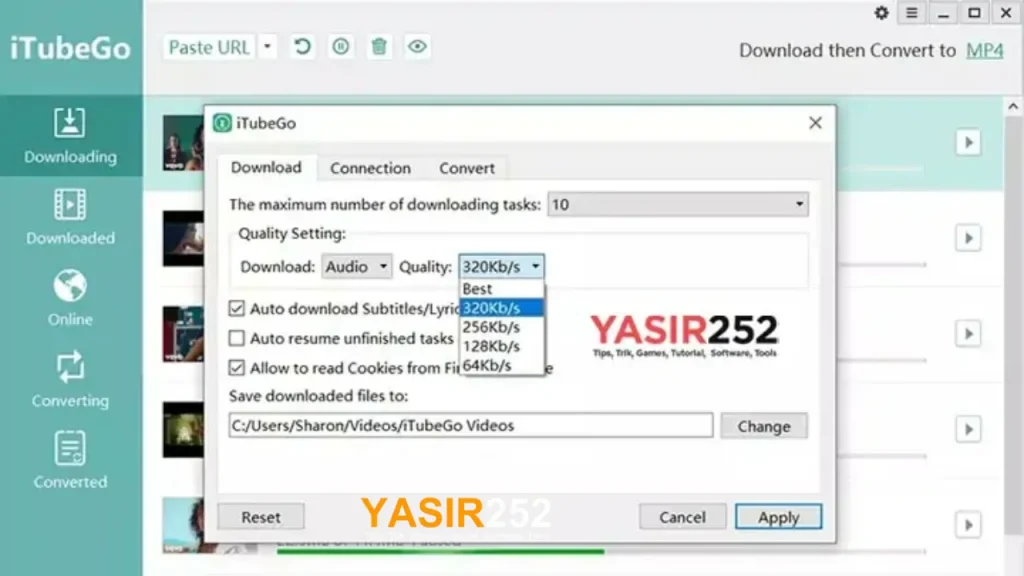The height and width of the screenshot is (576, 1024).
Task: Toggle Auto download Subtitles/Lyrics checkbox
Action: tap(236, 308)
